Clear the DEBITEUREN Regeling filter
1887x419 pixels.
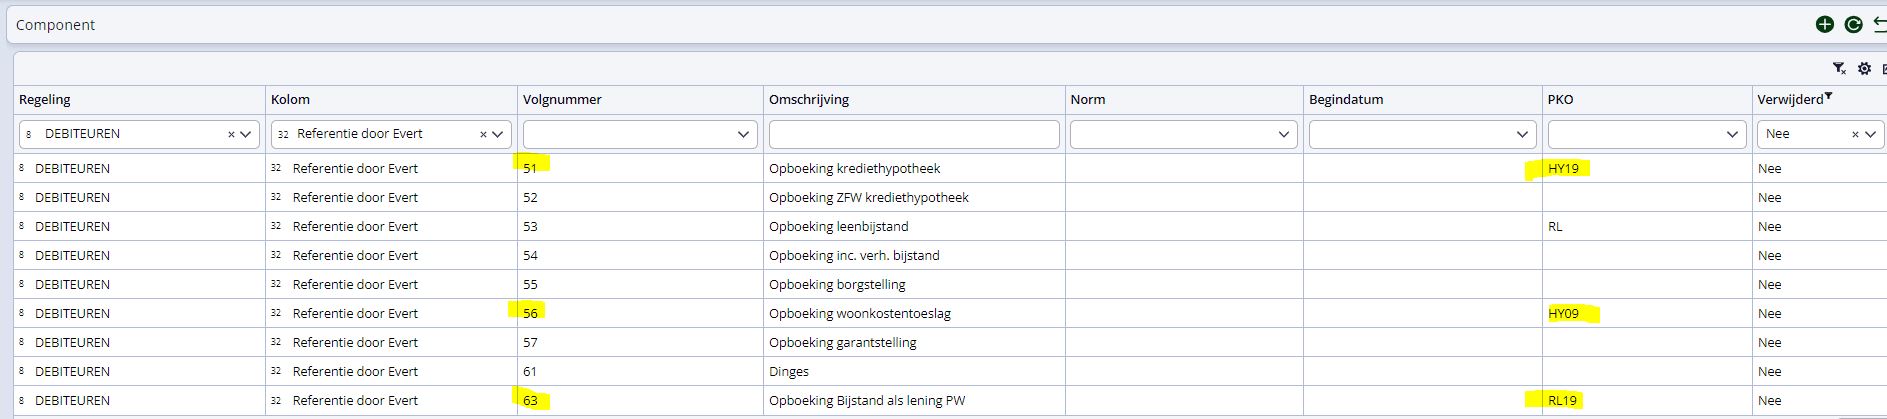pos(231,134)
